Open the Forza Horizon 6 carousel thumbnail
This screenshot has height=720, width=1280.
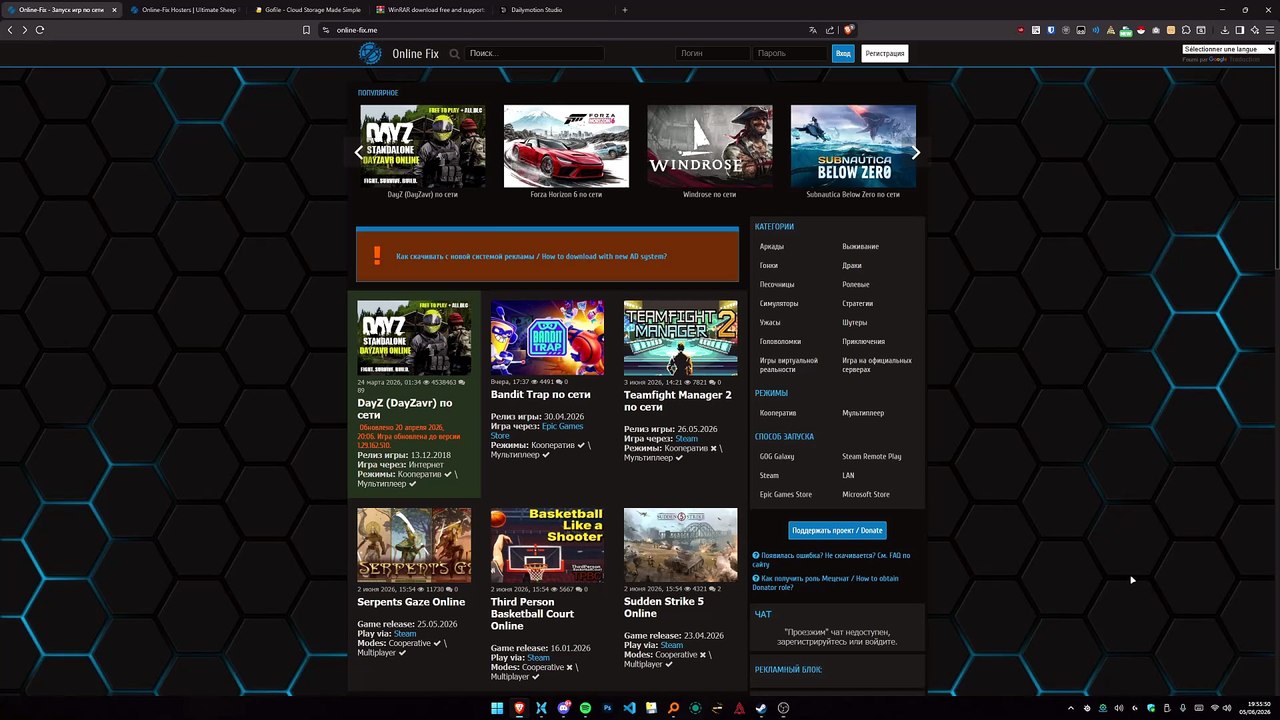point(566,146)
